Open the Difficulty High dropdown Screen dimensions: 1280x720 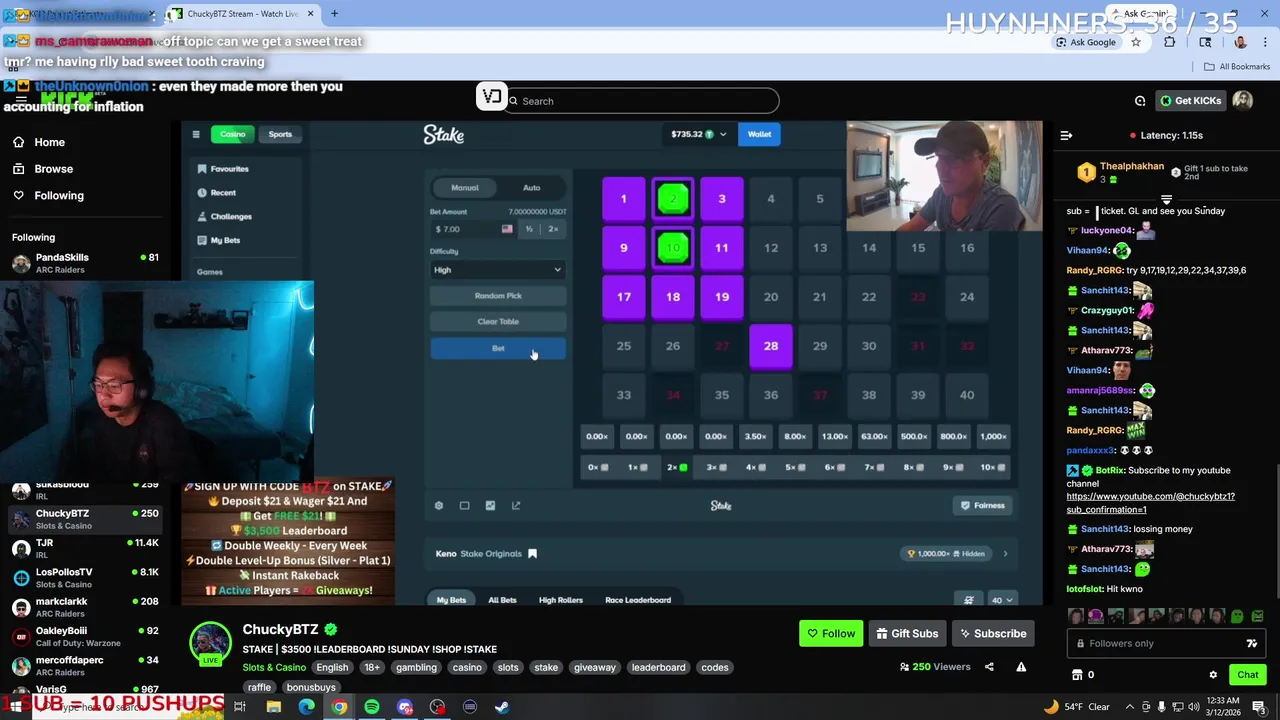click(x=498, y=270)
